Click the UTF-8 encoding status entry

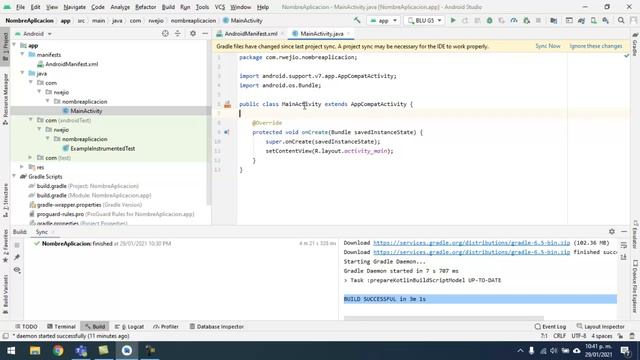pyautogui.click(x=579, y=336)
